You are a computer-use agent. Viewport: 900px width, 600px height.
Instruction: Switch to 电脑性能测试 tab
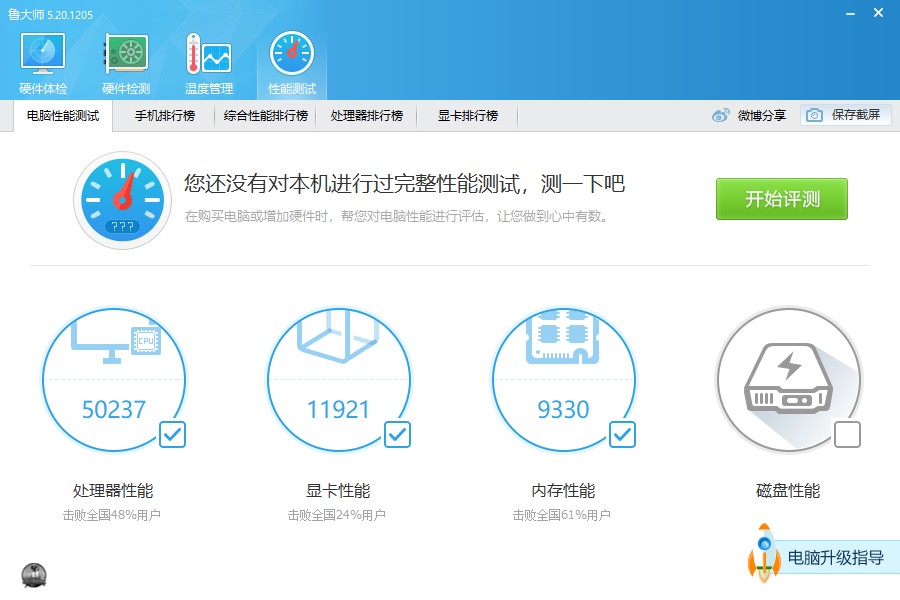point(63,116)
